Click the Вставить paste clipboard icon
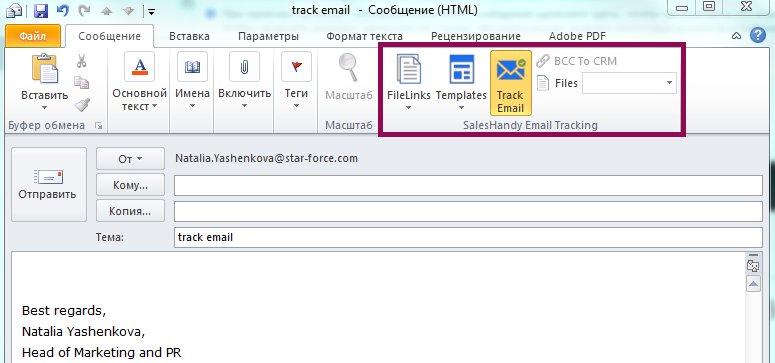The height and width of the screenshot is (363, 775). pos(45,68)
